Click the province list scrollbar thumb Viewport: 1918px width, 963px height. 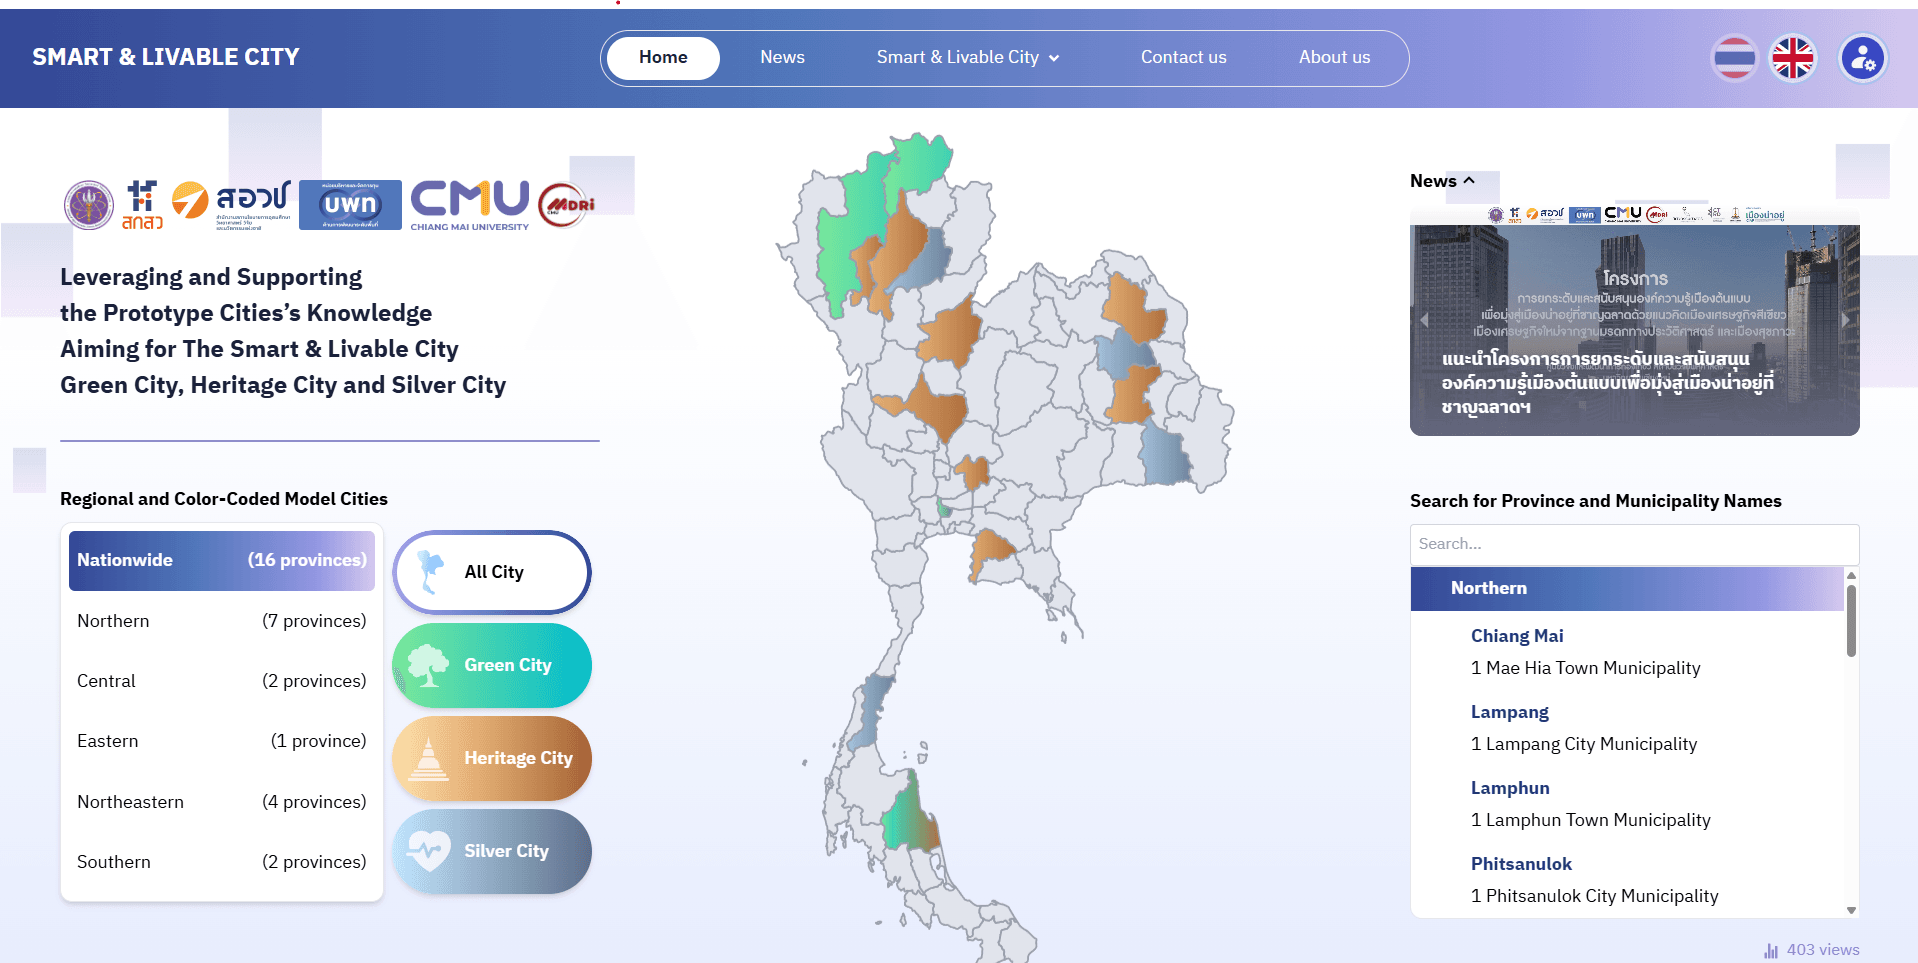click(x=1851, y=620)
